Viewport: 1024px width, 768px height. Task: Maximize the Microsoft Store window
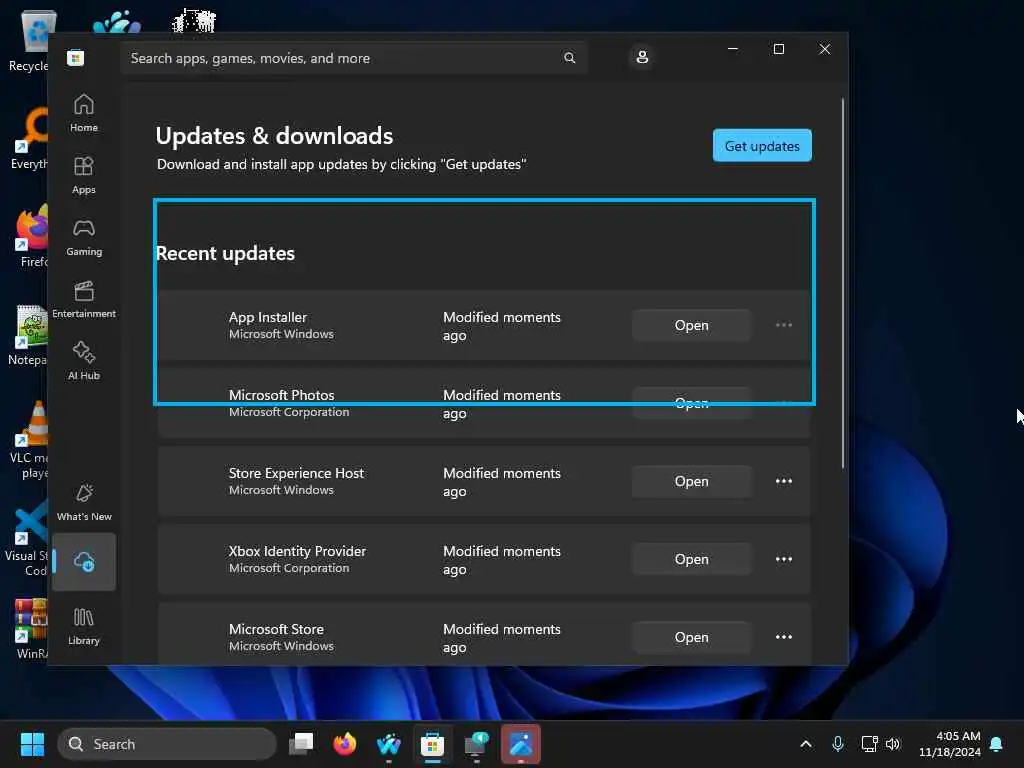tap(778, 49)
